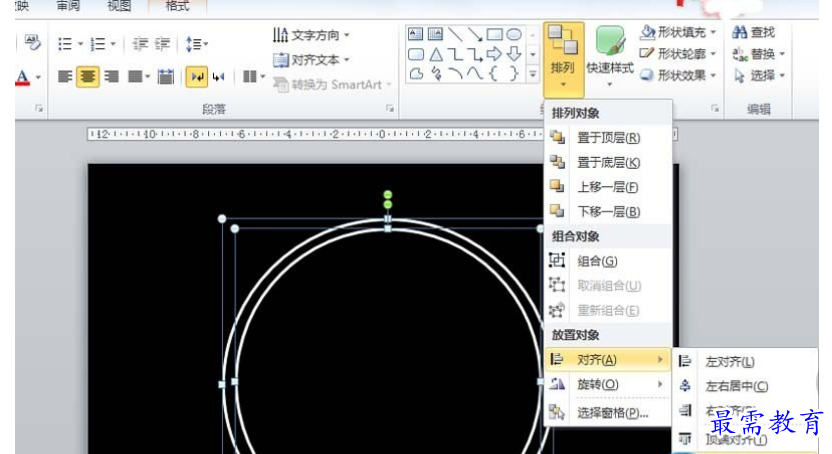
Task: Expand the bullet list style dropdown arrow
Action: (x=81, y=43)
